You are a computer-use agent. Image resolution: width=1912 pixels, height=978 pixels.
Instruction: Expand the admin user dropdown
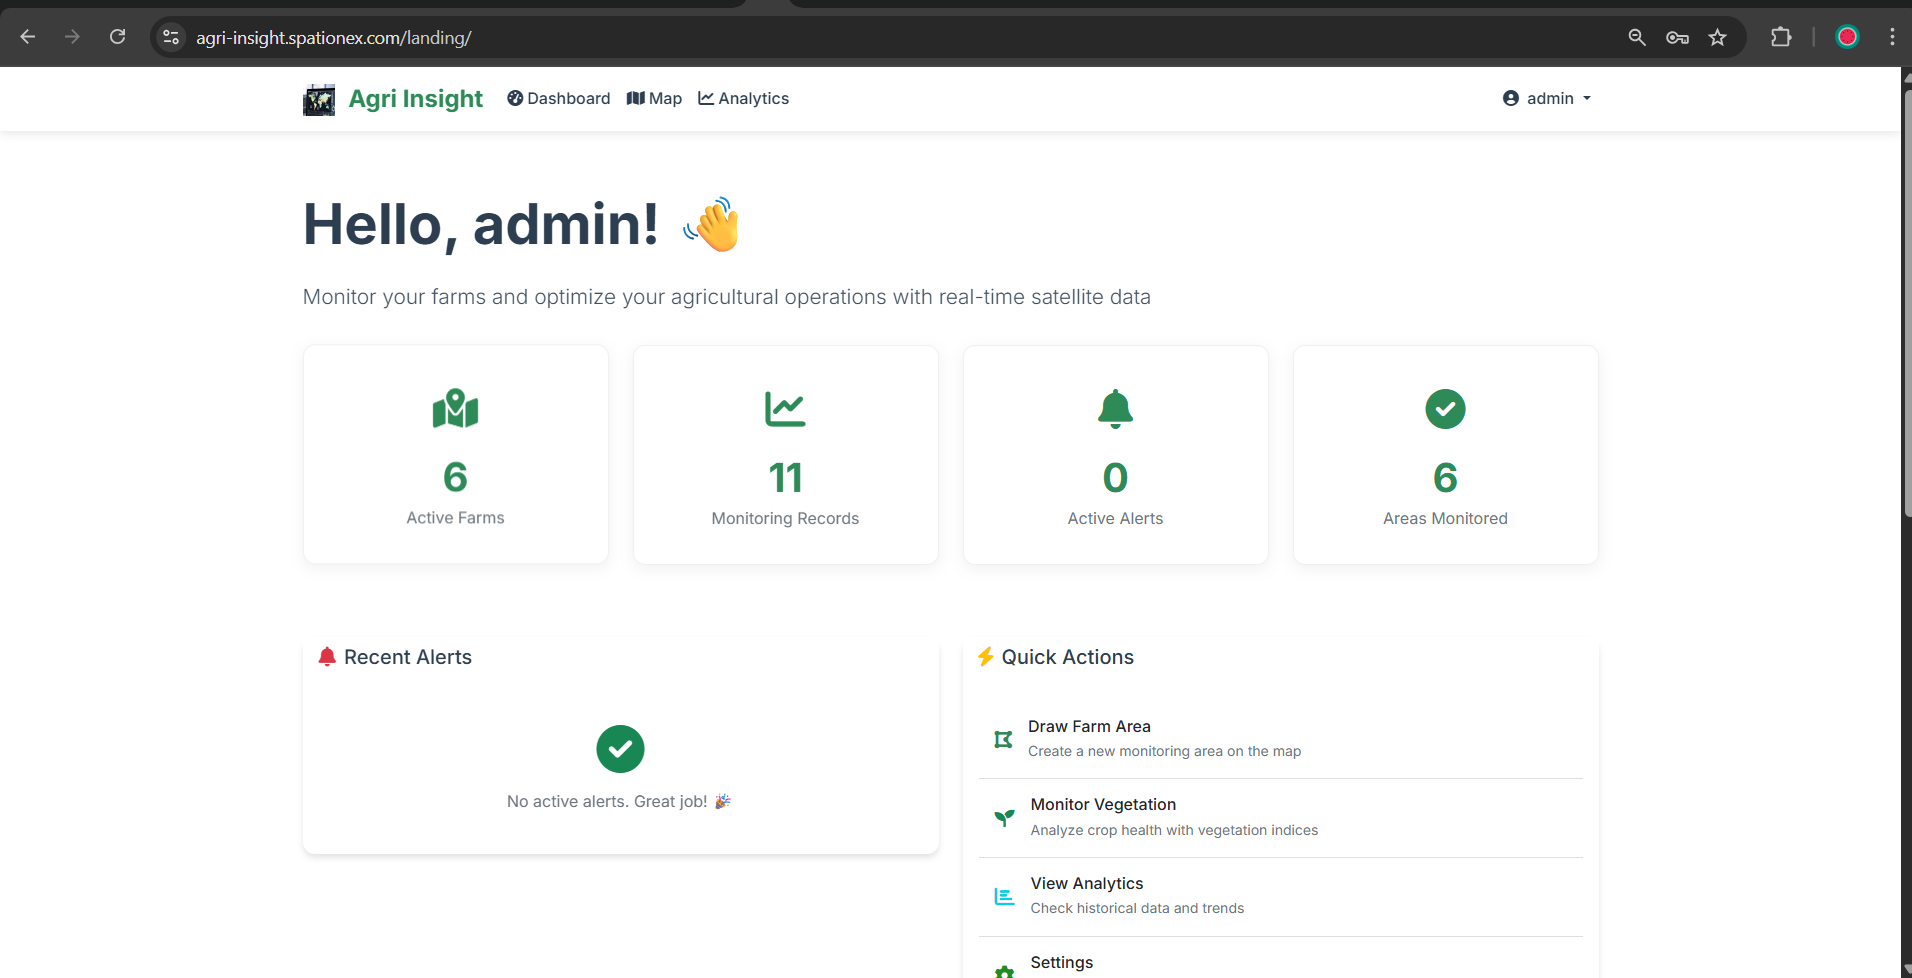[x=1546, y=98]
